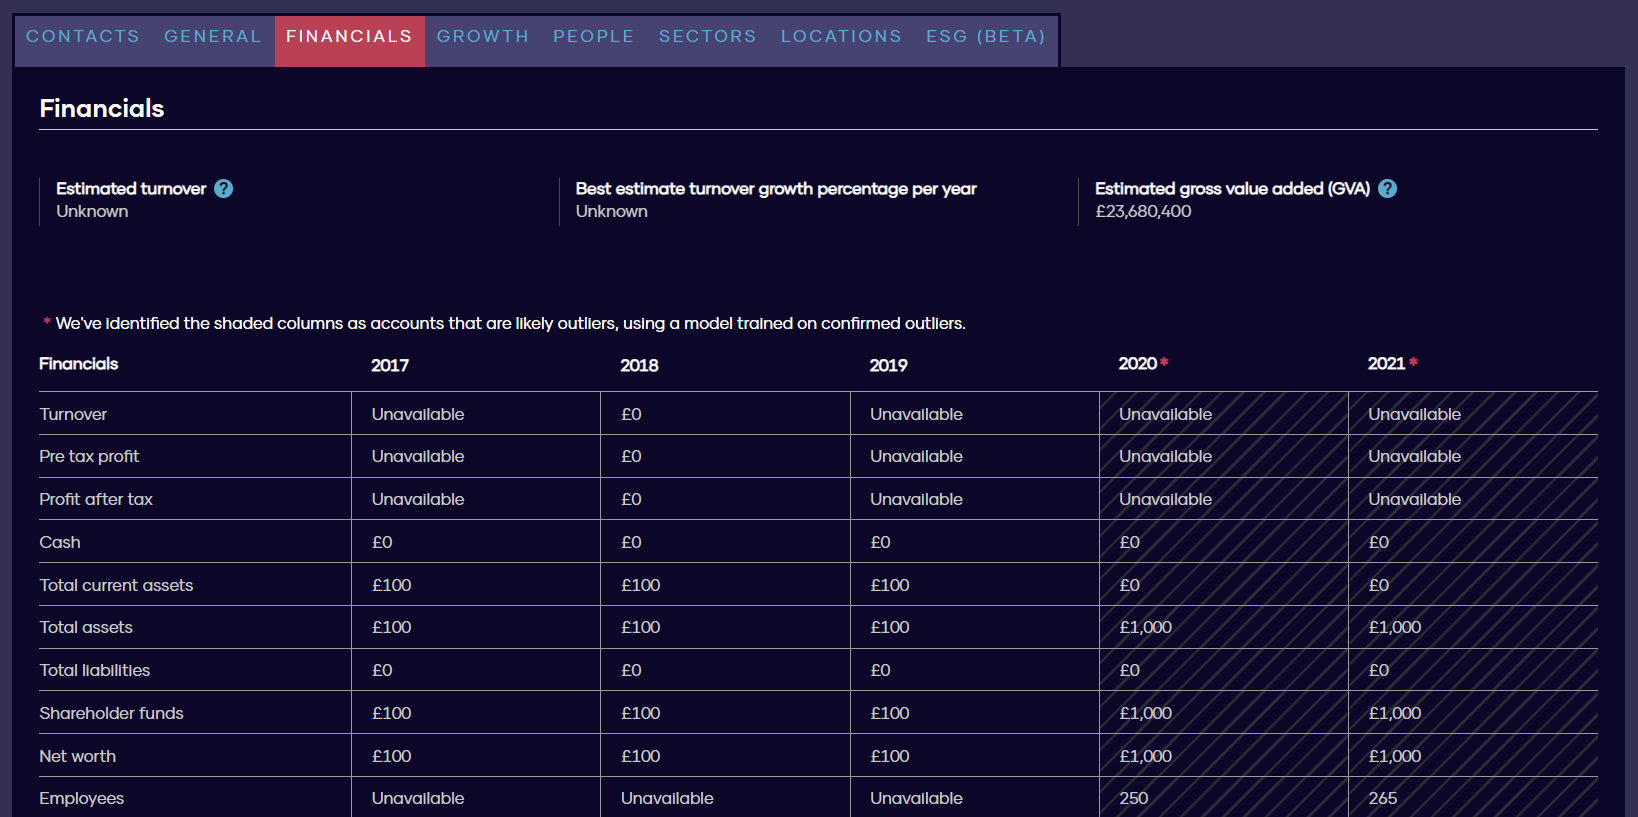The image size is (1638, 817).
Task: Select the Shareholder funds row label
Action: click(111, 713)
